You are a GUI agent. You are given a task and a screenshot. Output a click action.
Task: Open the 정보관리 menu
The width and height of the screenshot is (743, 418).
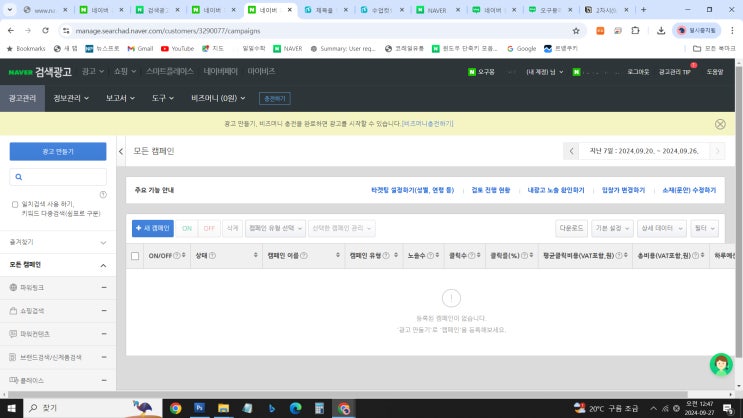pos(71,99)
